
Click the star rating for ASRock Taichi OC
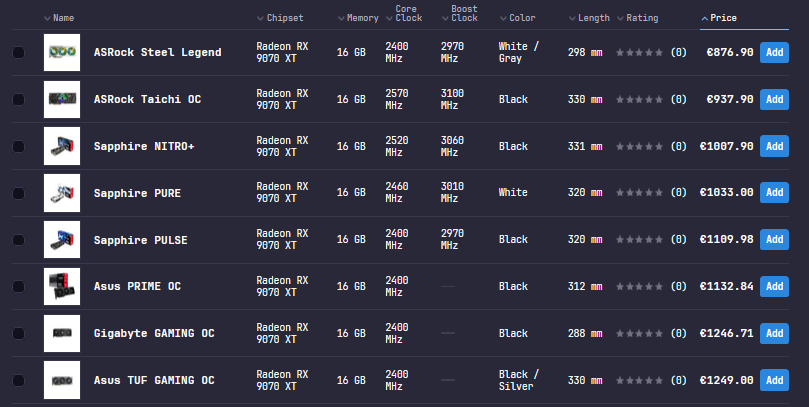coord(639,99)
